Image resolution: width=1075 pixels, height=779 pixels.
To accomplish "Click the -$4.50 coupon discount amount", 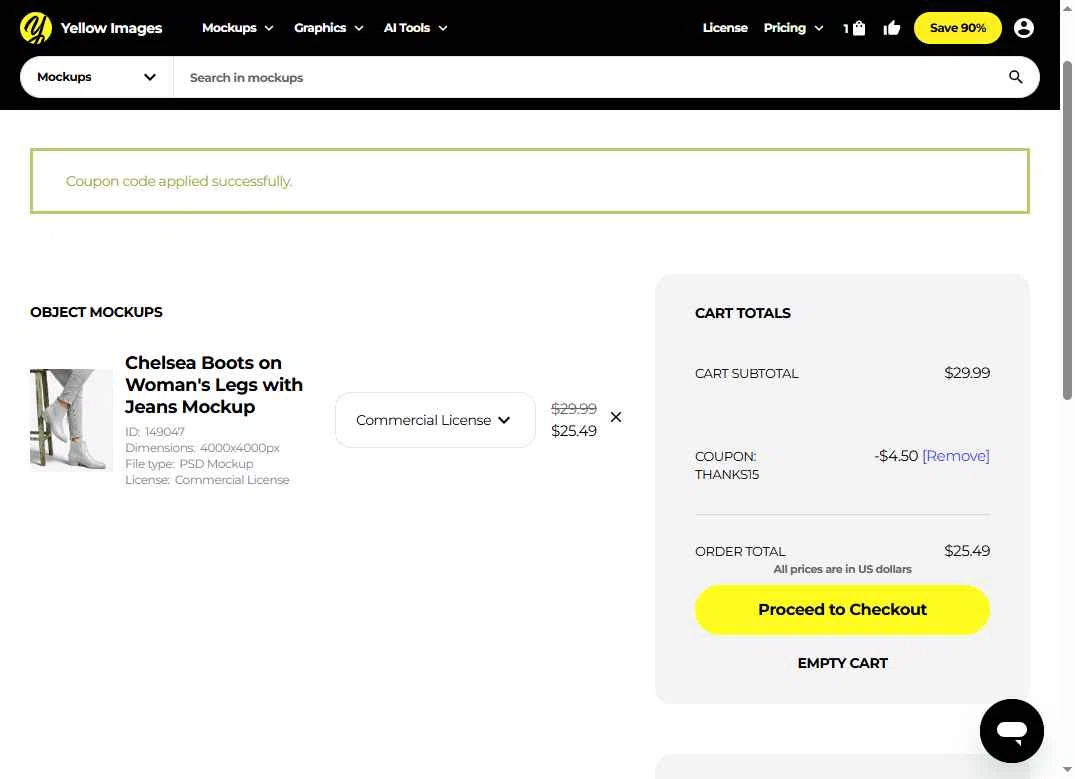I will click(896, 456).
